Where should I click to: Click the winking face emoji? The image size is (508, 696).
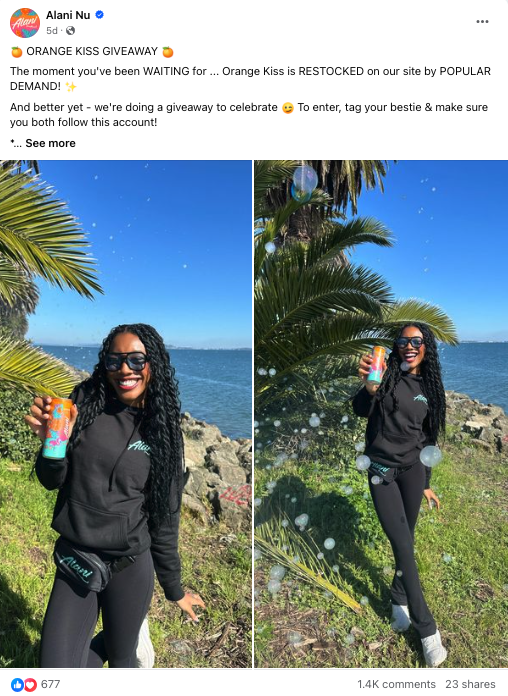[288, 108]
